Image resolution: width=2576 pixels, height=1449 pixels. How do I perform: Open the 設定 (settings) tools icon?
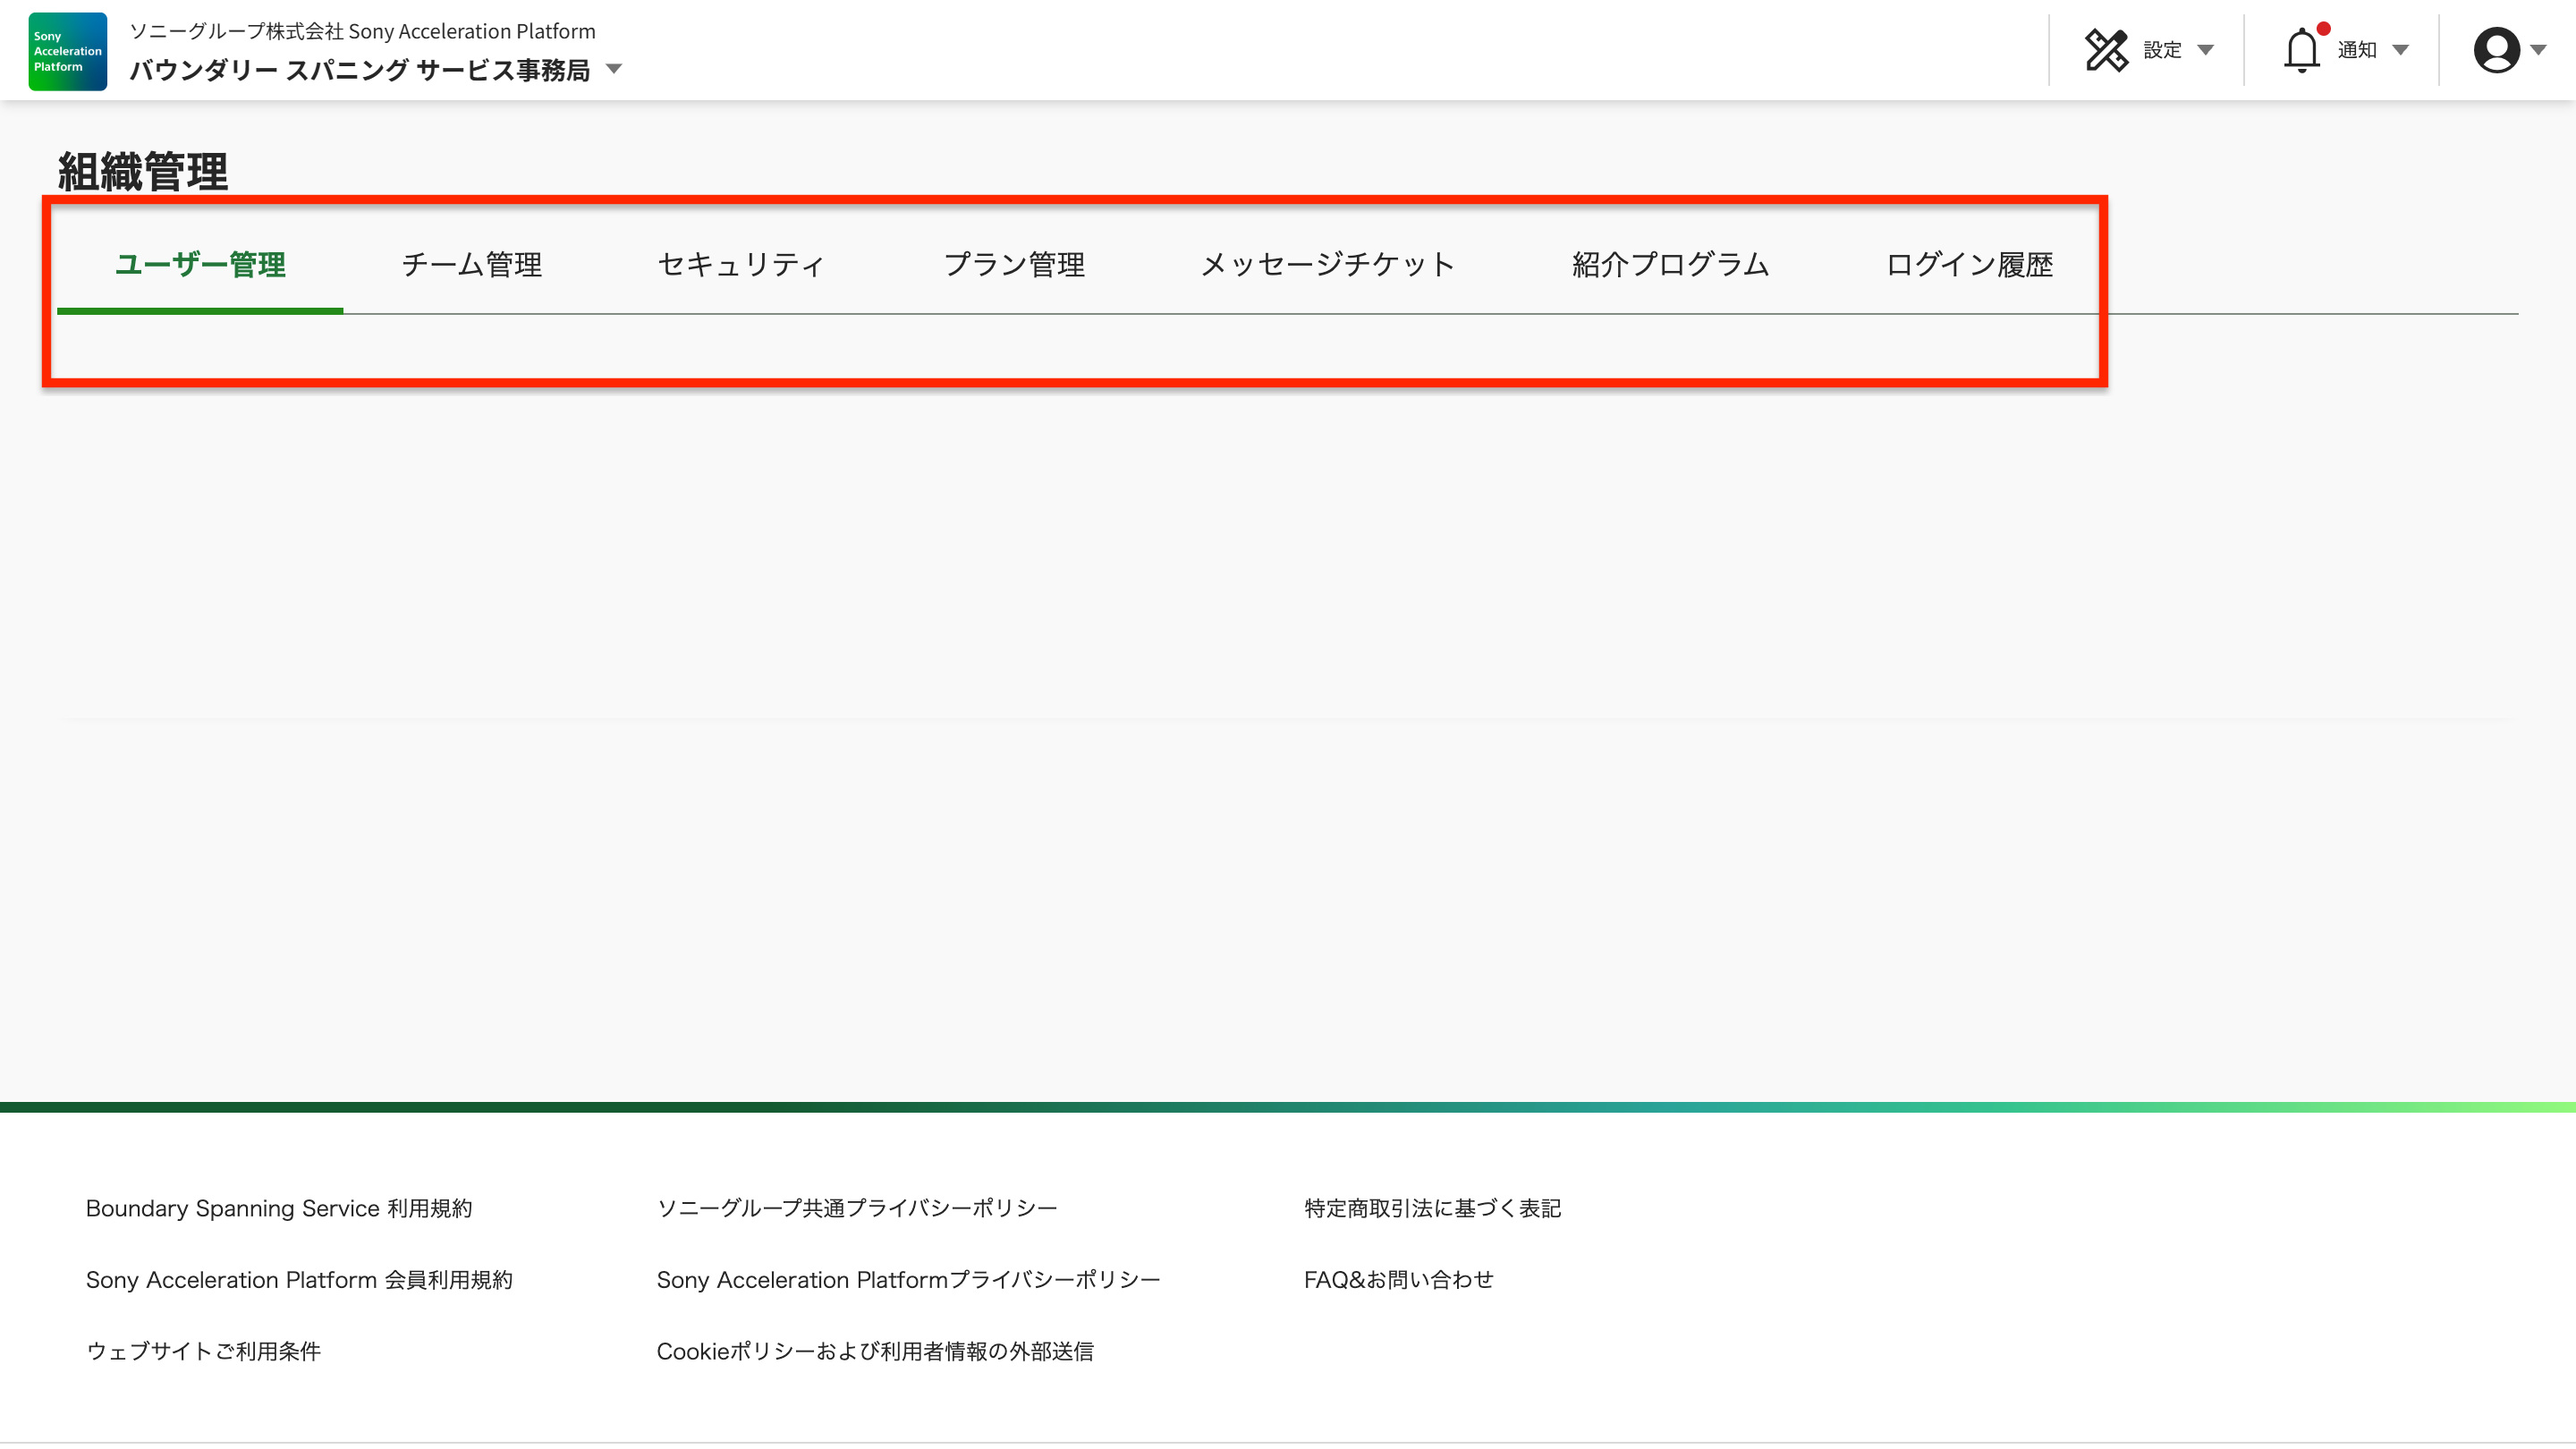coord(2108,49)
